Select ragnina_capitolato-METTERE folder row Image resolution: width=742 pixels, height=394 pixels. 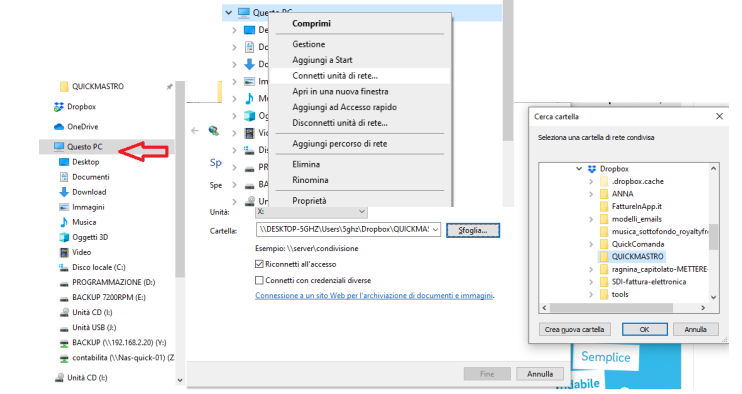pos(654,269)
